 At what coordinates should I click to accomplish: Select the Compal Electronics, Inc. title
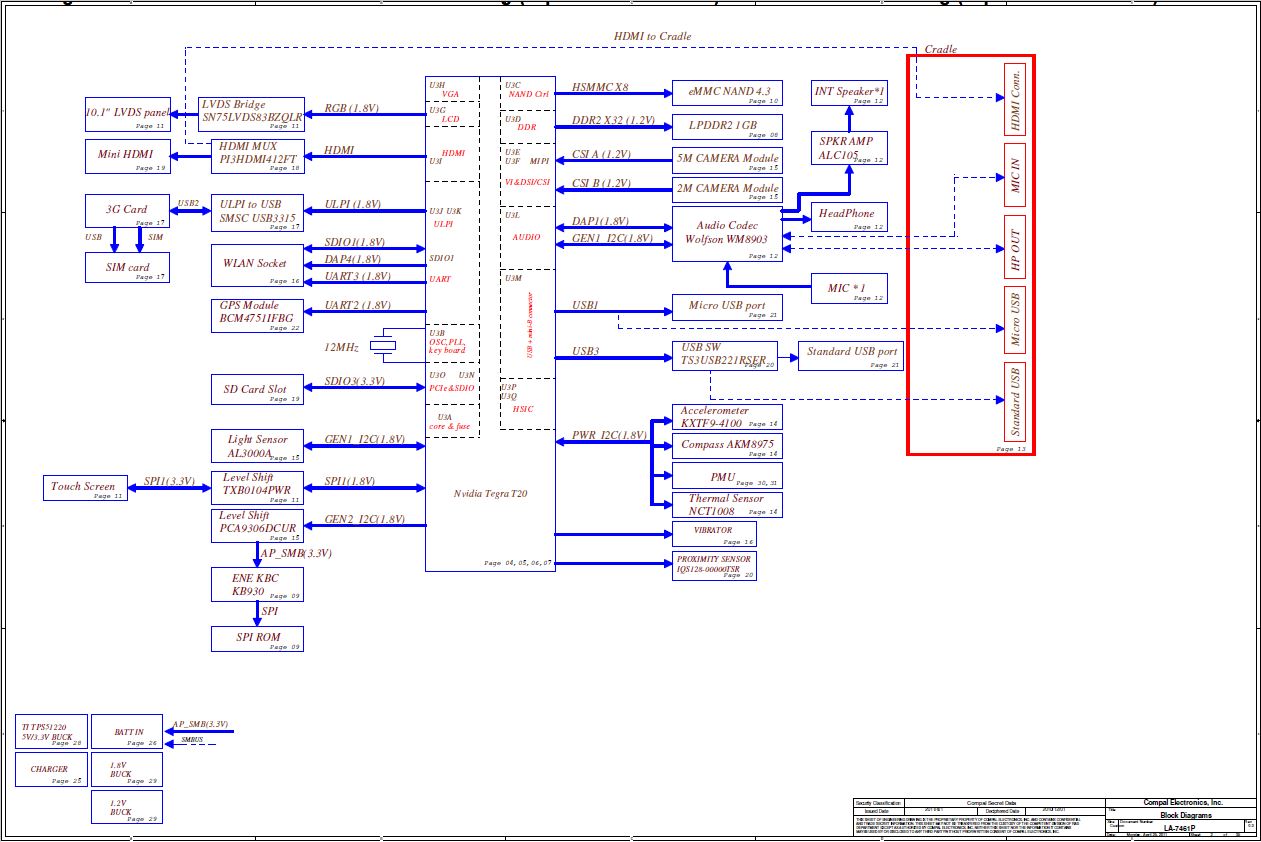coord(1184,802)
